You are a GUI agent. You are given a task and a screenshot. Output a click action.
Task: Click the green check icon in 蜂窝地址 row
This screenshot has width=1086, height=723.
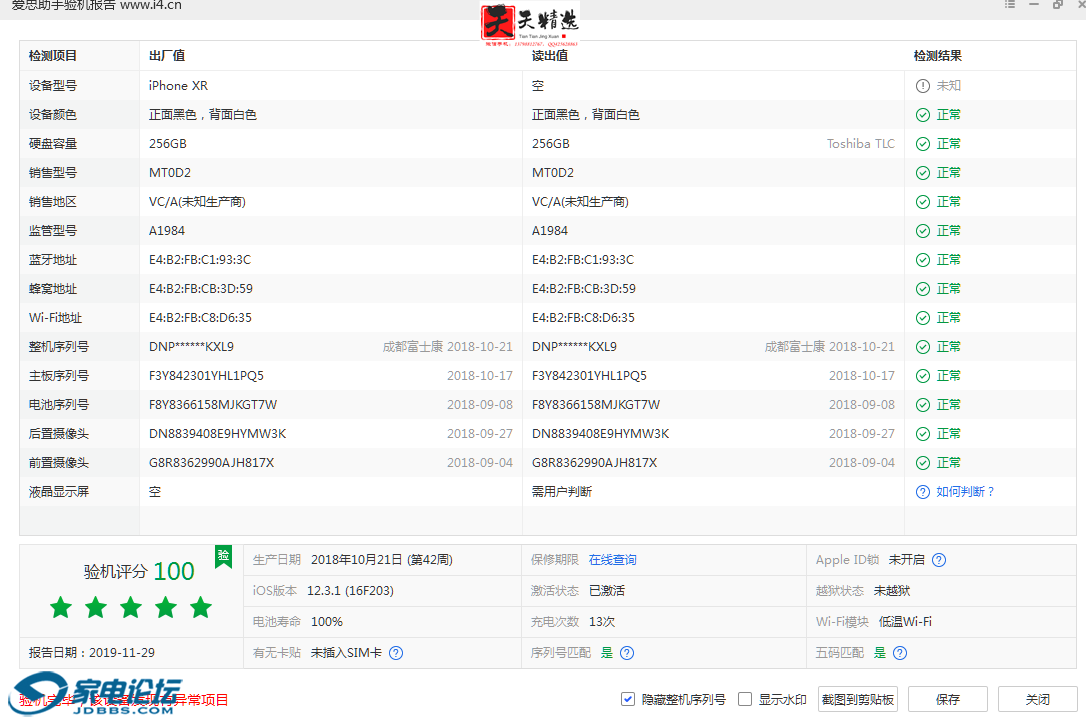pos(923,289)
